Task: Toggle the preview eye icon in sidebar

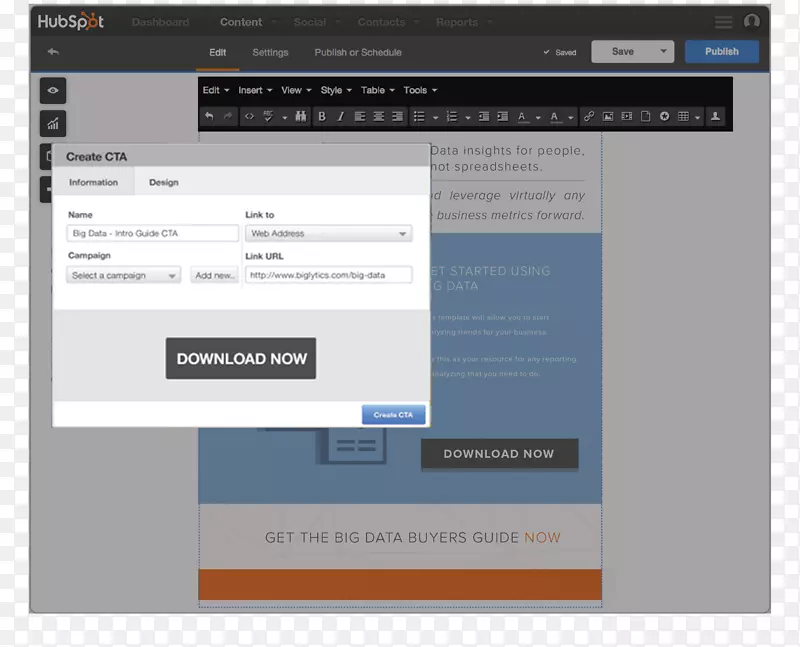Action: click(x=53, y=91)
